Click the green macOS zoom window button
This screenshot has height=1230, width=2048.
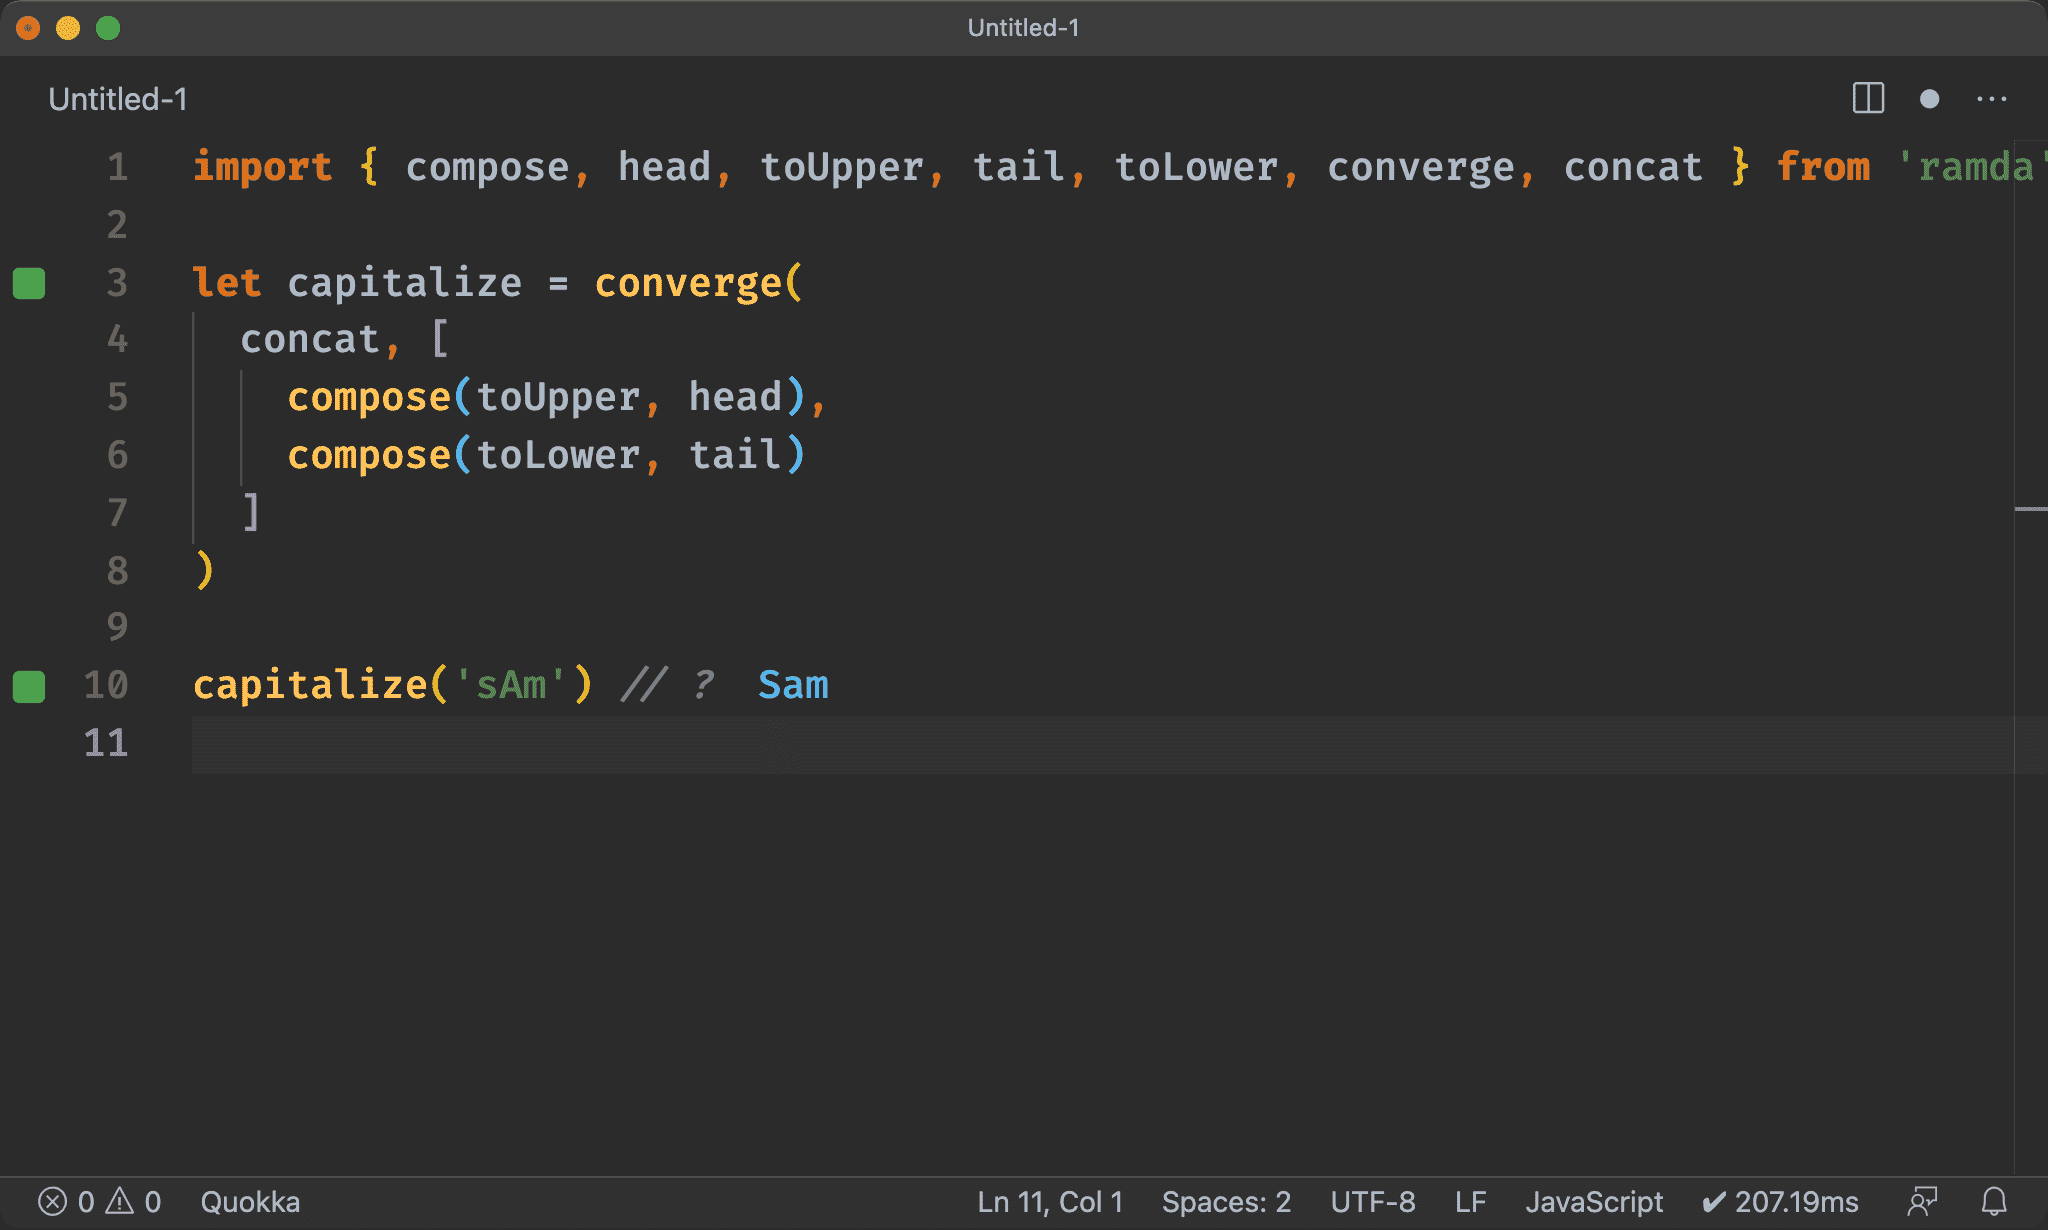point(108,28)
